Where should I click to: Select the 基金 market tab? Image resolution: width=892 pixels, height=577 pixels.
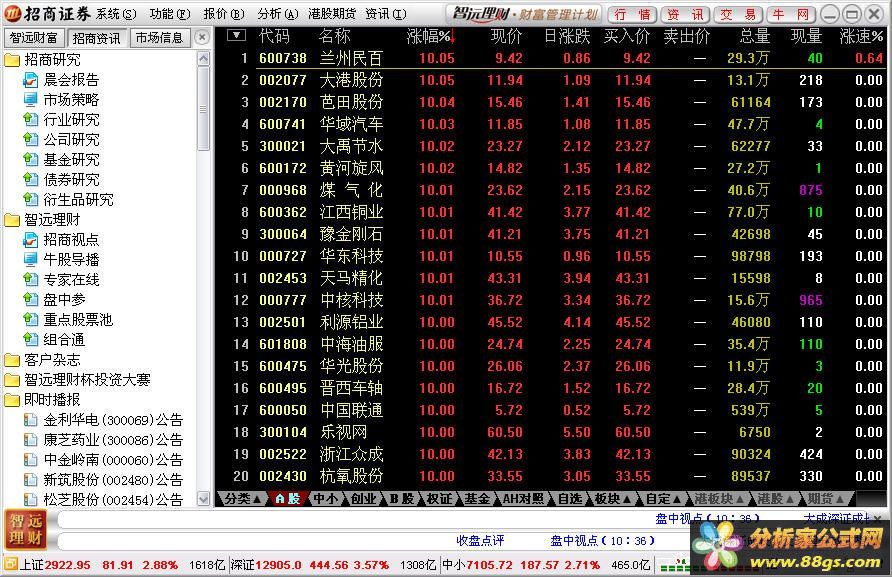477,498
